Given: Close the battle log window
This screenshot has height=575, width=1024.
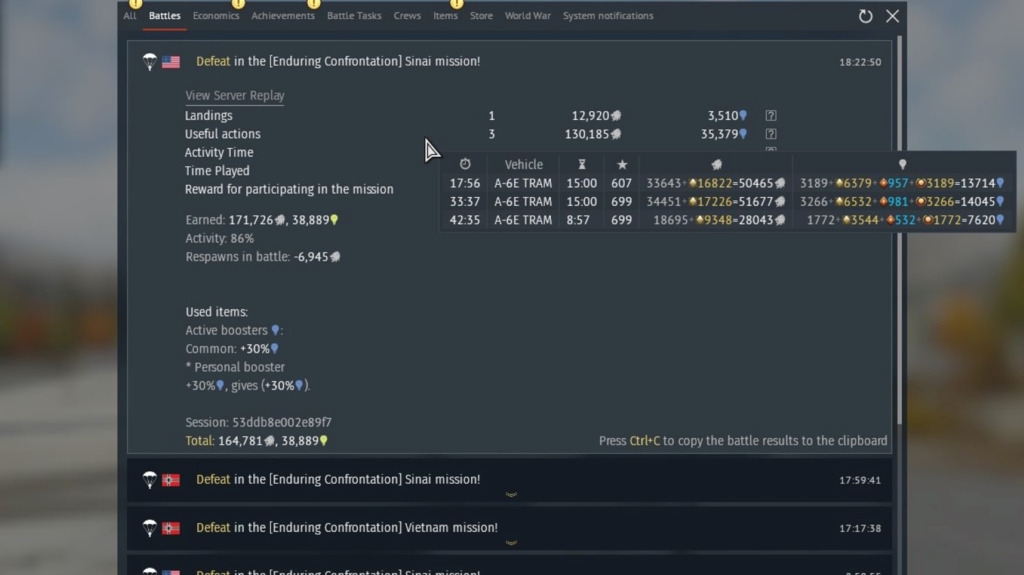Looking at the screenshot, I should point(893,16).
